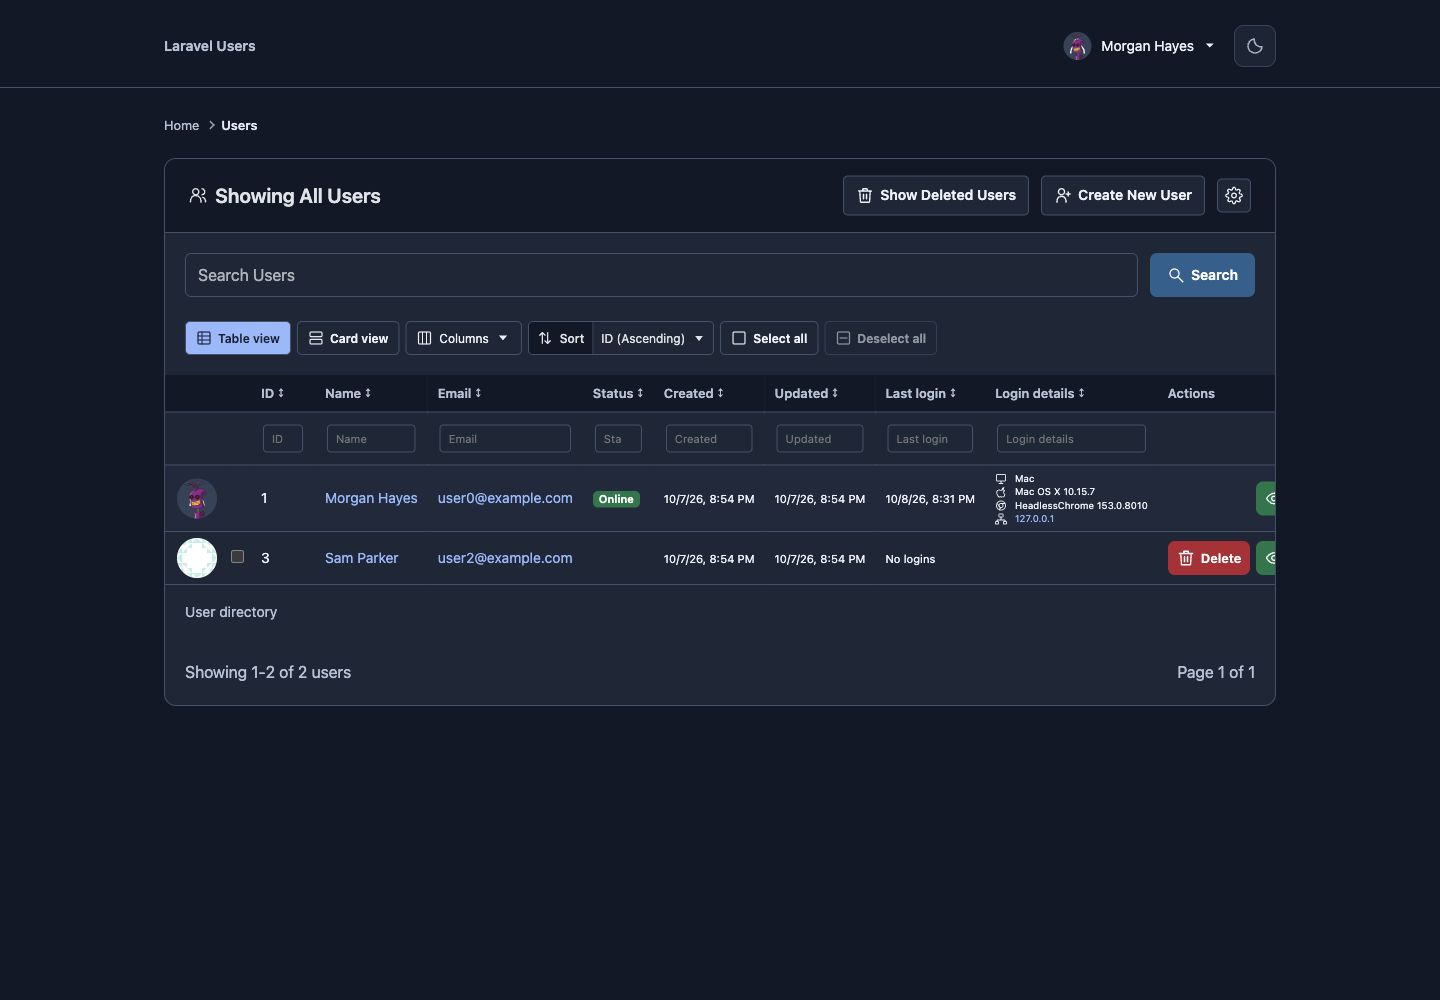Switch to Card view
The width and height of the screenshot is (1440, 1000).
(x=348, y=338)
